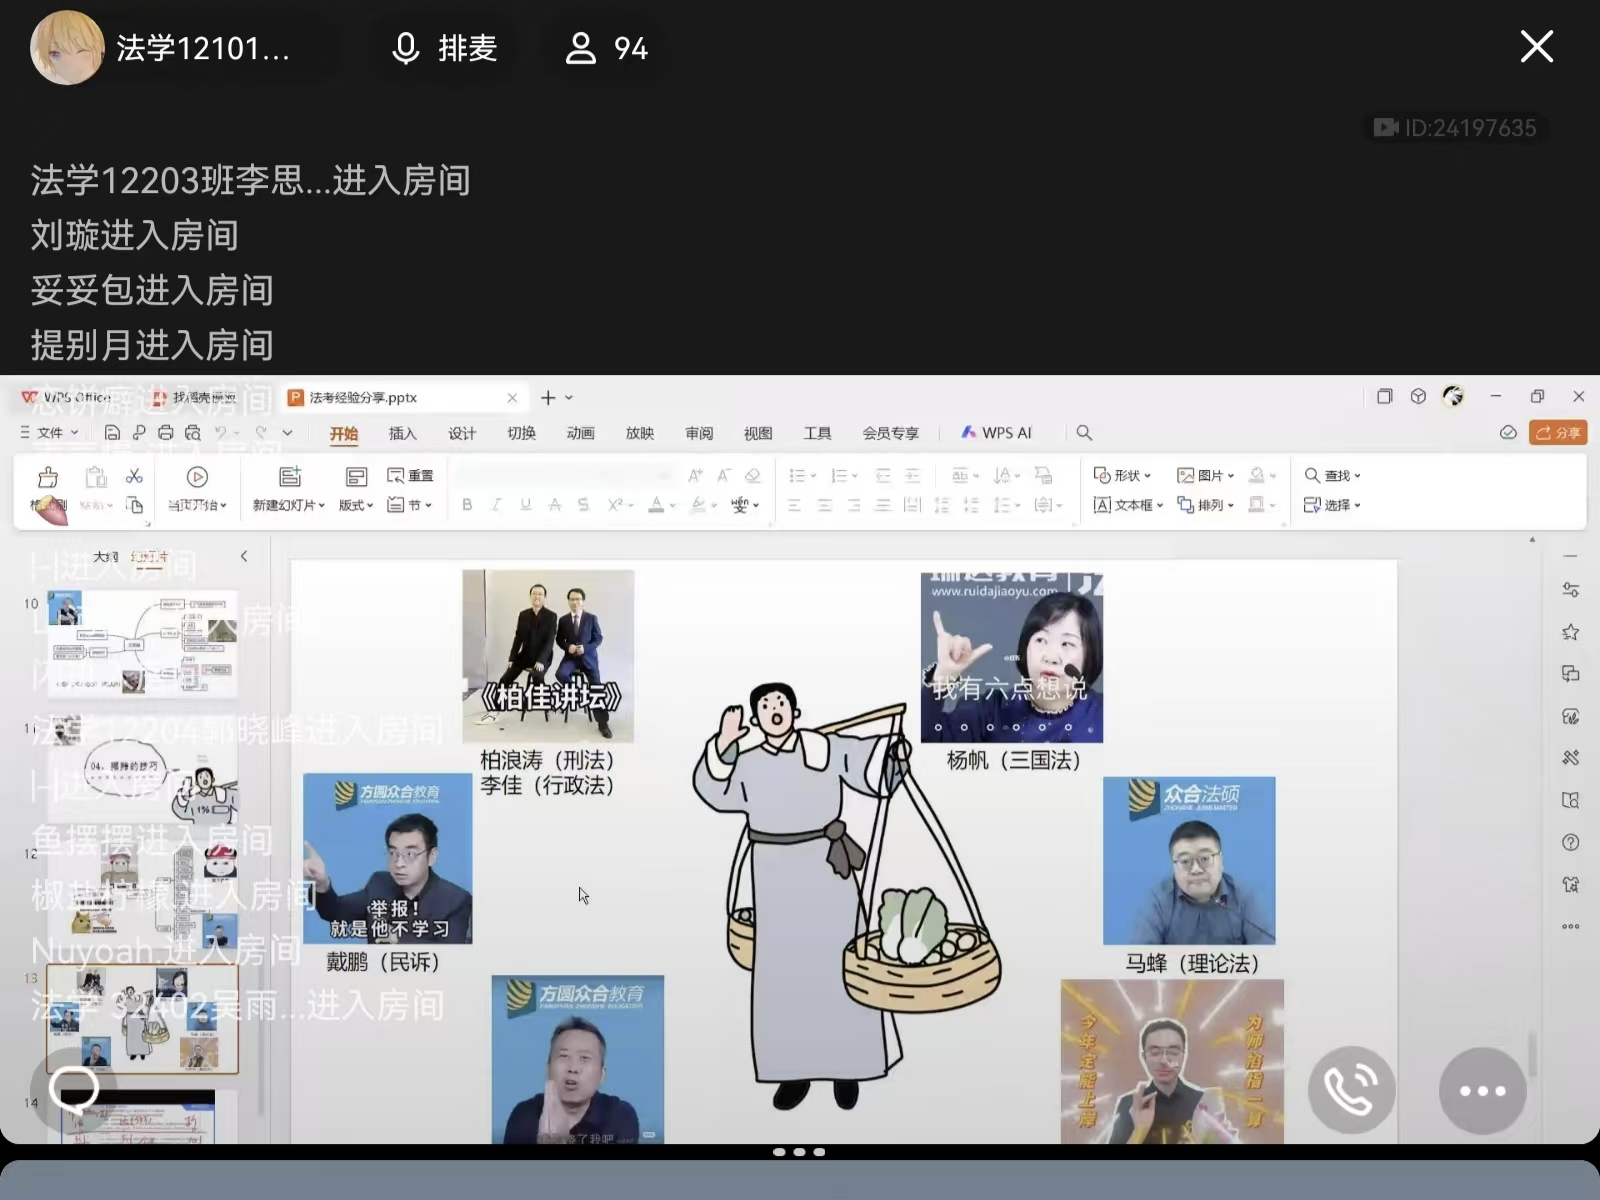Tap the 排麦 microphone queue button

(446, 48)
